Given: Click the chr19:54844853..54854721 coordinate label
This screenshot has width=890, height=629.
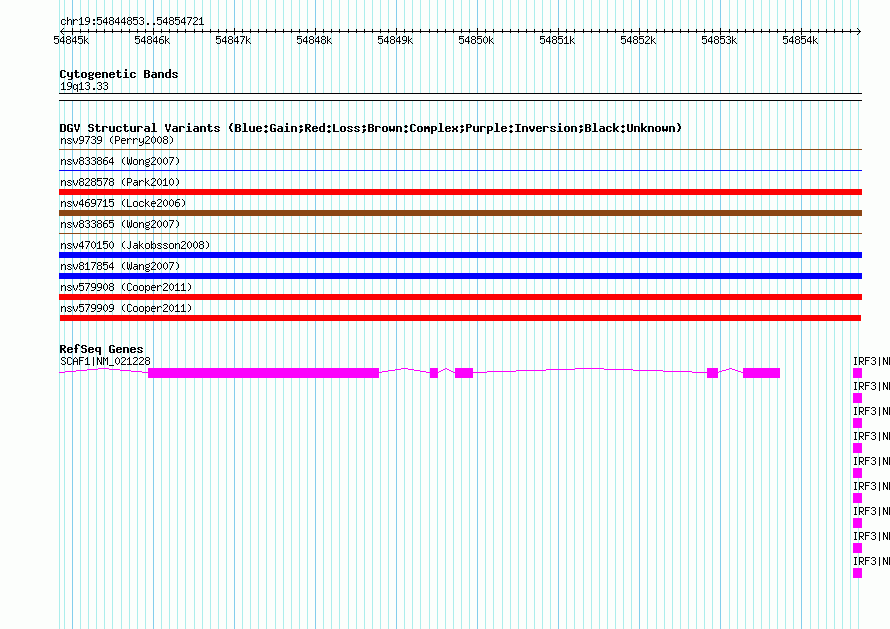Looking at the screenshot, I should (132, 22).
